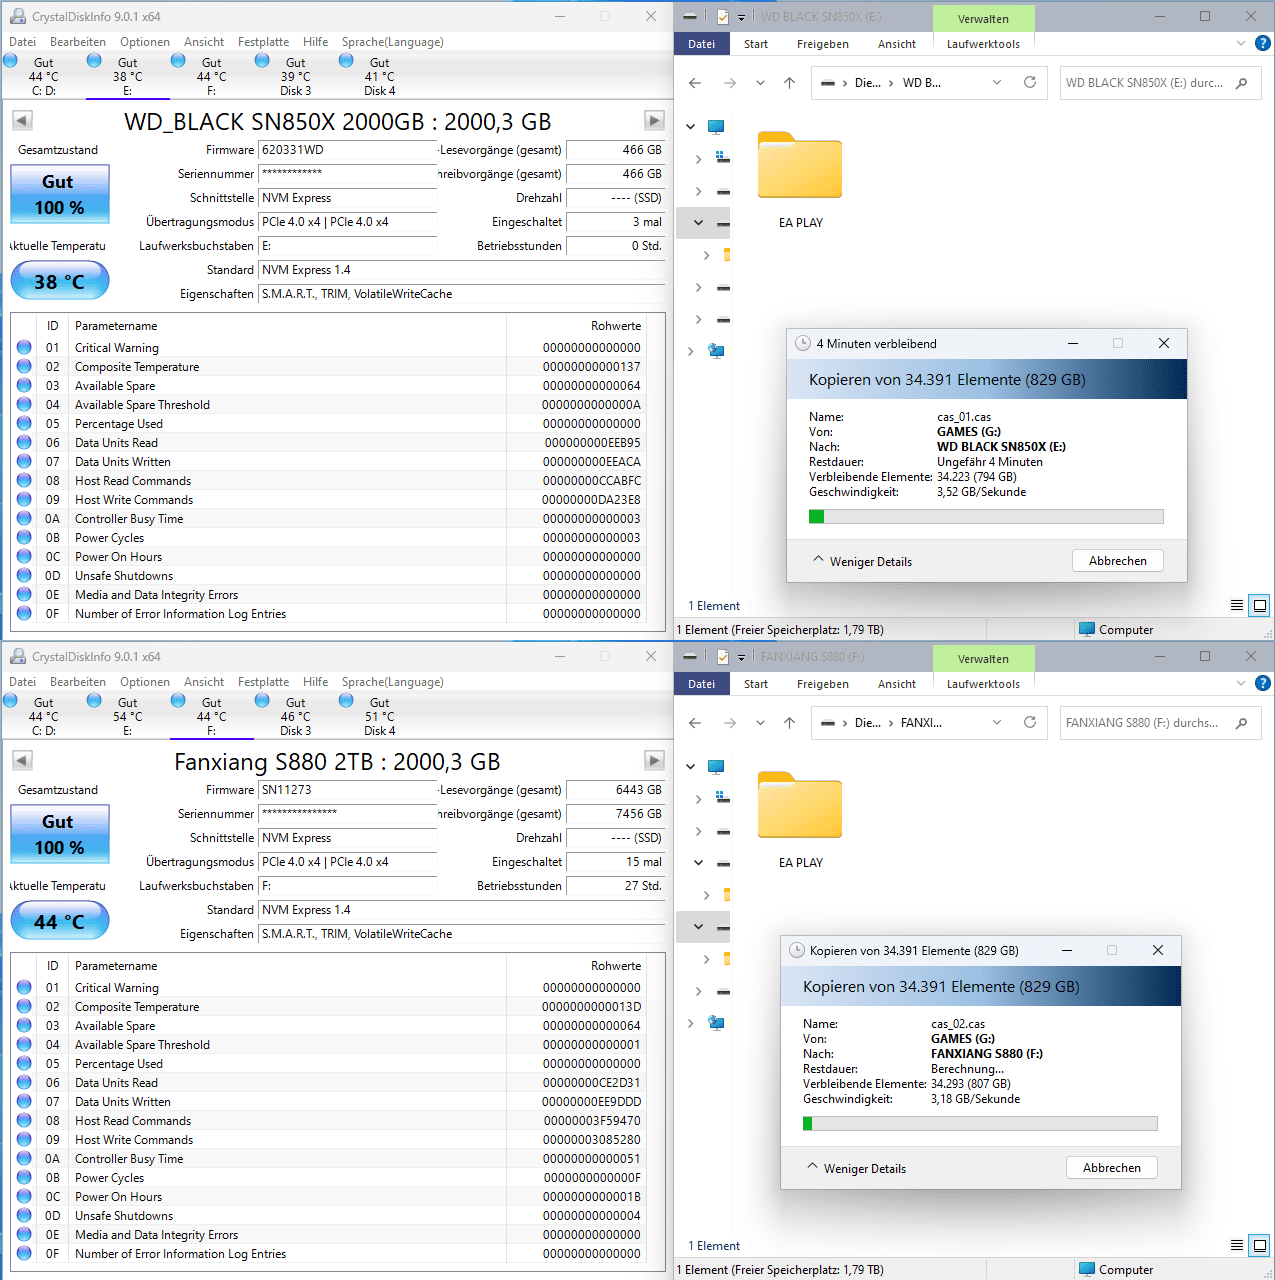The width and height of the screenshot is (1275, 1280).
Task: Open the address bar history dropdown in the WD BLACK Explorer
Action: pos(997,83)
